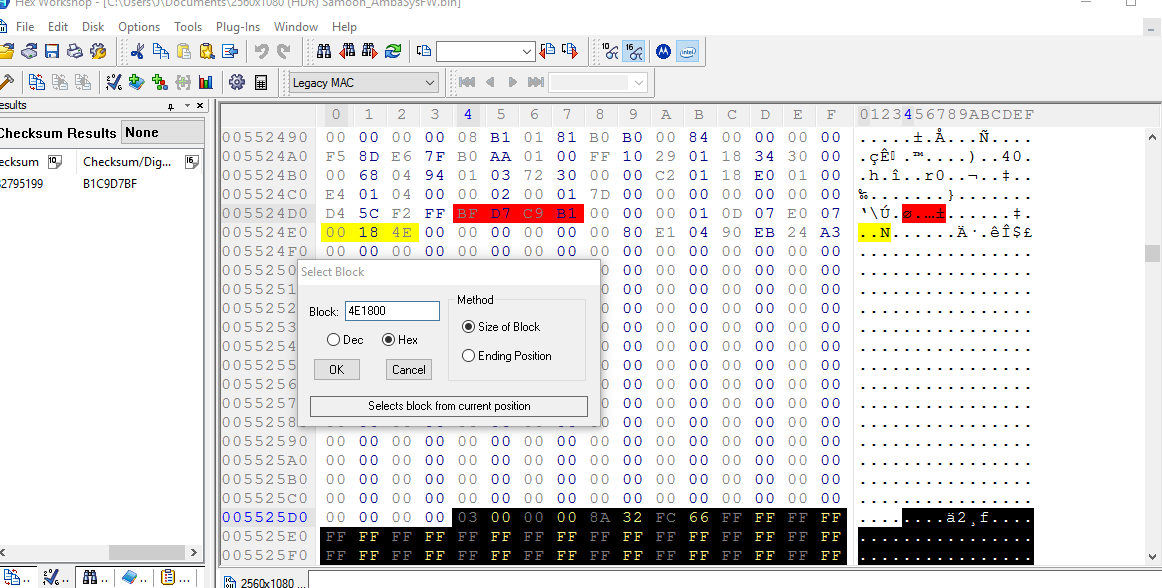Open the results panel dropdown arrow
This screenshot has height=588, width=1162.
pyautogui.click(x=170, y=106)
